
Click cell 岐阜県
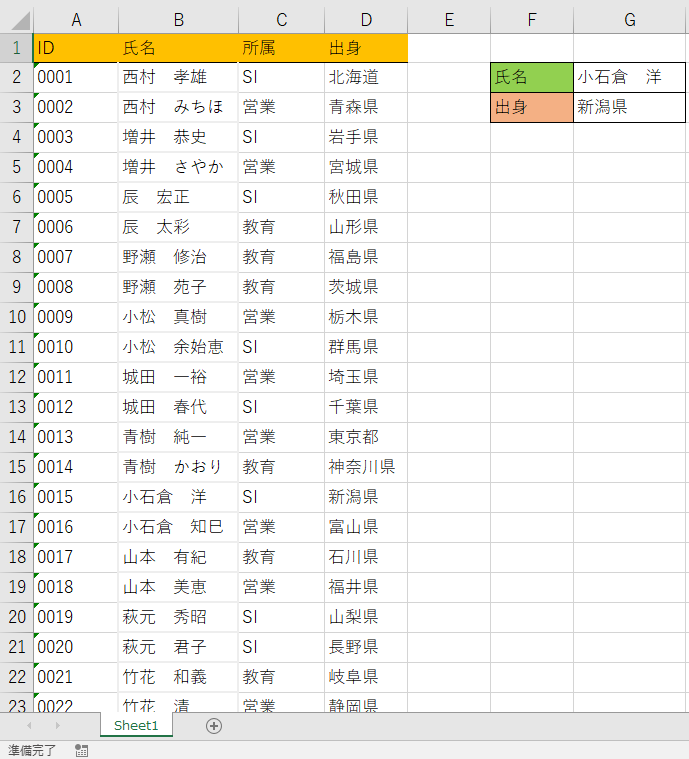click(x=366, y=678)
